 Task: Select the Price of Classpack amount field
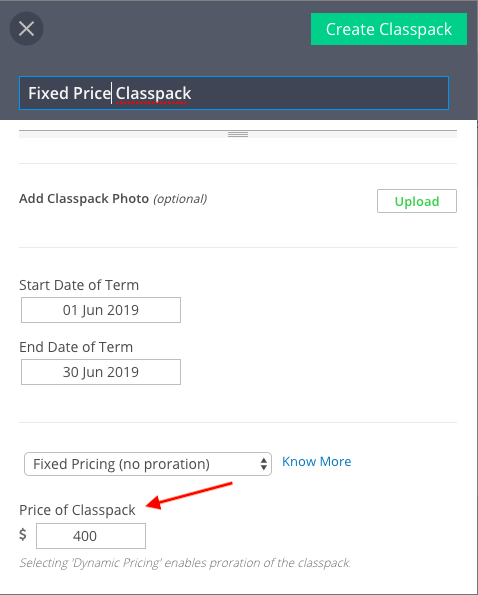[91, 536]
